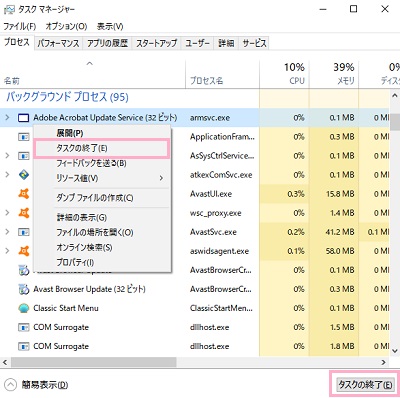
Task: Click the Avast icon in the wsc_proxy.exe row
Action: (24, 213)
